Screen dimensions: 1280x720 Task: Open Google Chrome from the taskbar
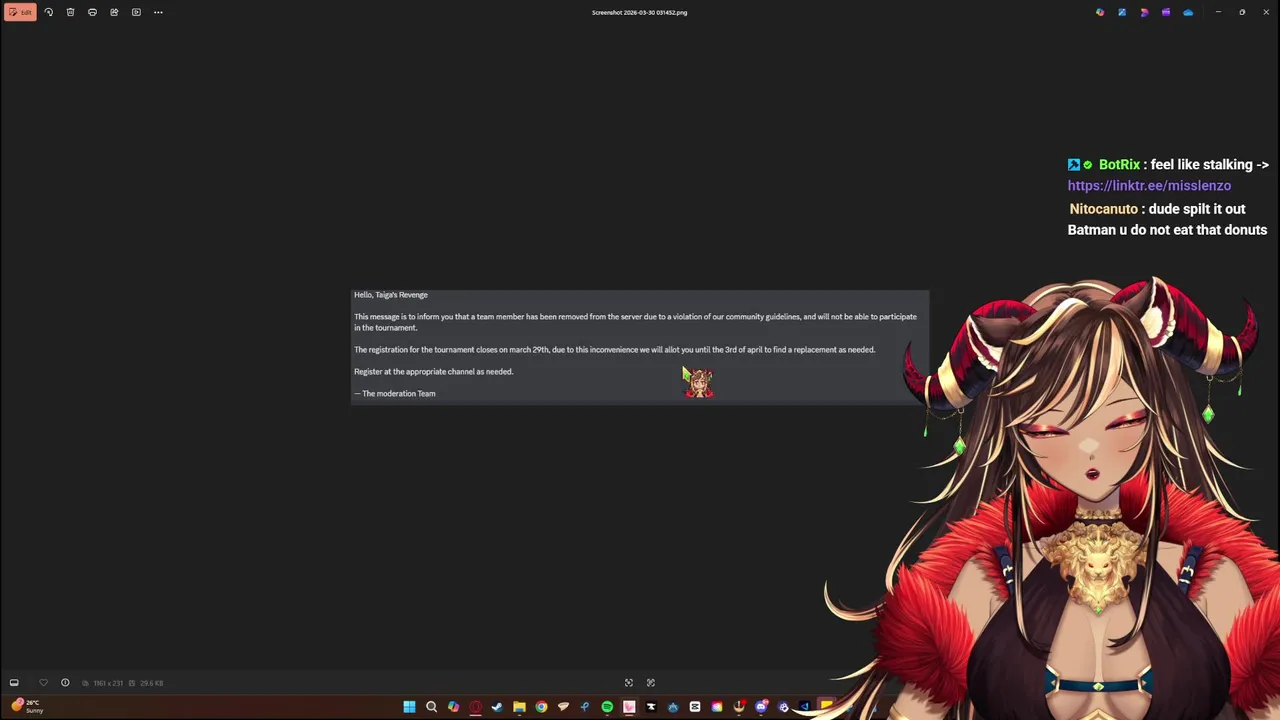541,707
